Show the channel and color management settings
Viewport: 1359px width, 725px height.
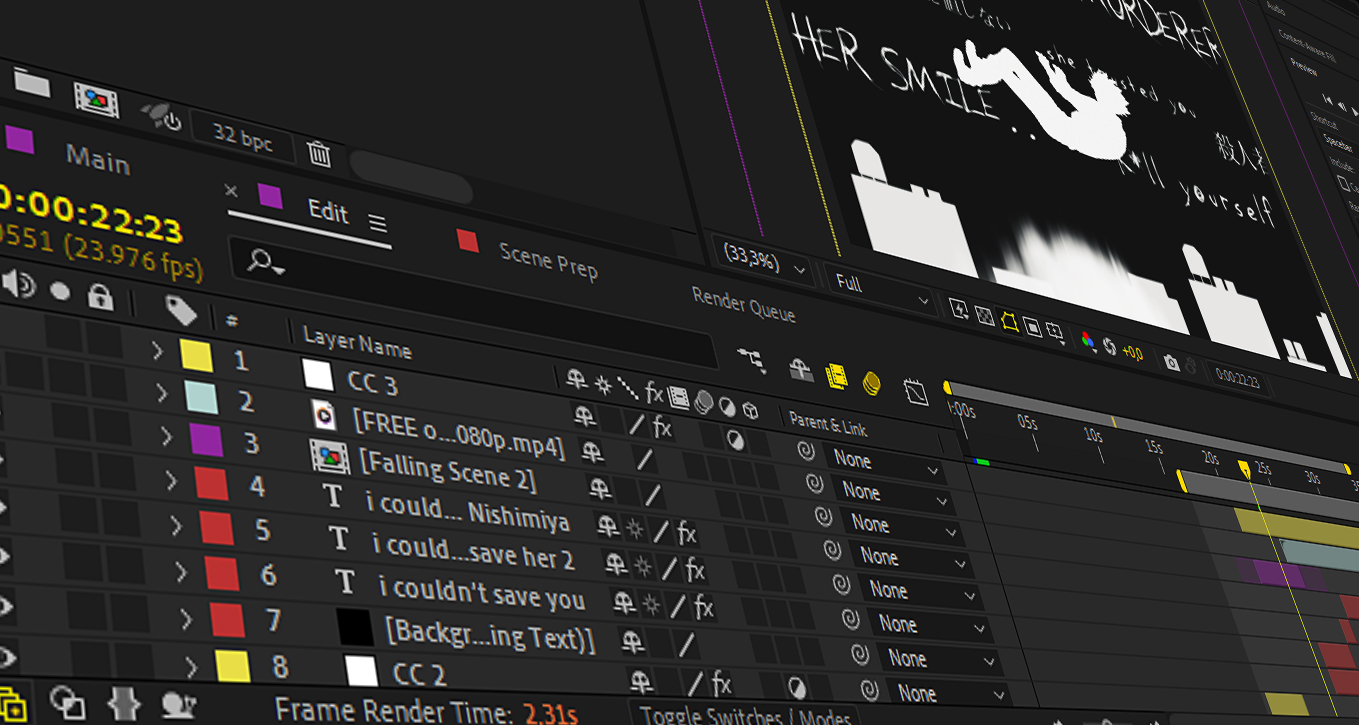(1089, 341)
